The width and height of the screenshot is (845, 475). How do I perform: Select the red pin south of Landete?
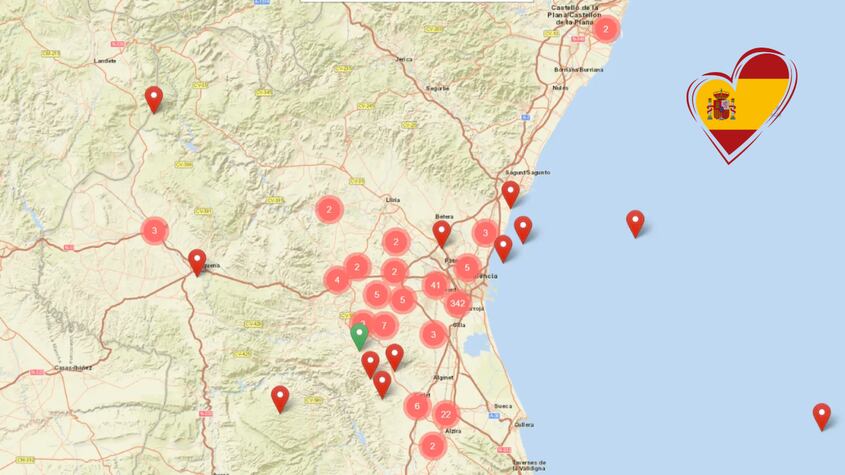(x=154, y=99)
